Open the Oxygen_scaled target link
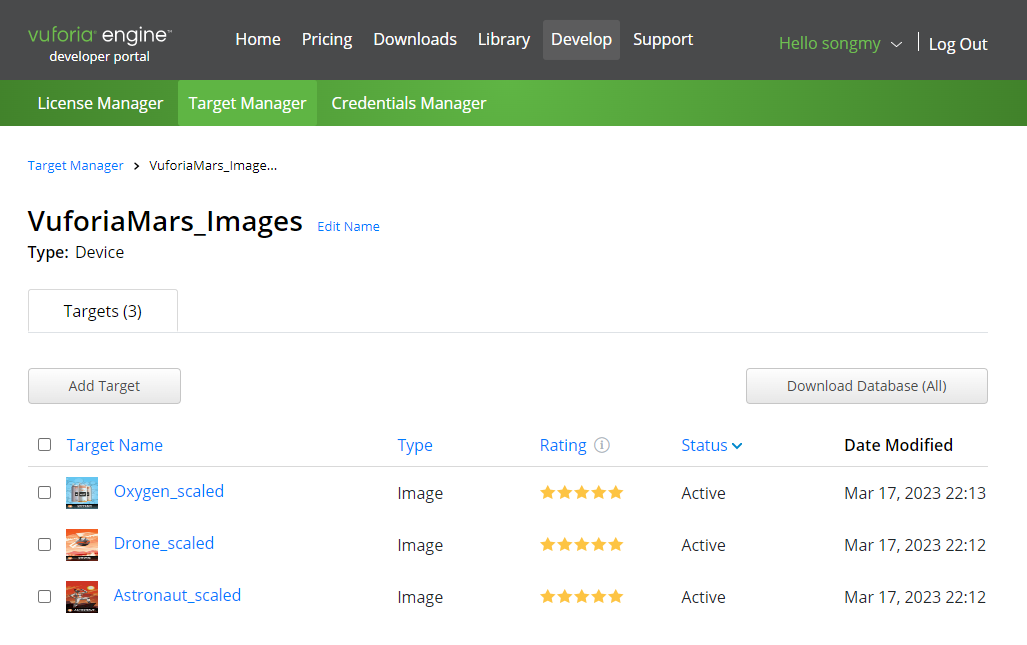Viewport: 1027px width, 645px height. (169, 491)
